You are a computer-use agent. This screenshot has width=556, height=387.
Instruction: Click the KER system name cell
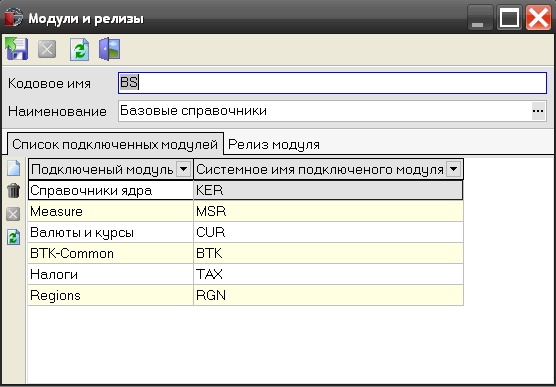pyautogui.click(x=328, y=190)
